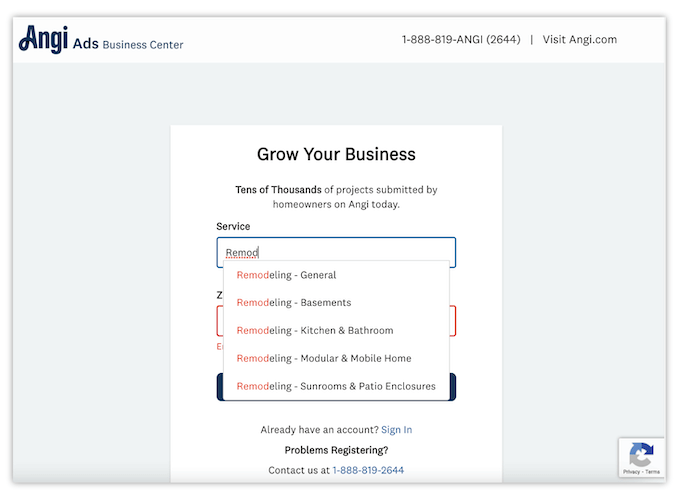Click the 1-888-819-ANGI header phone number
This screenshot has height=490, width=680.
tap(460, 40)
